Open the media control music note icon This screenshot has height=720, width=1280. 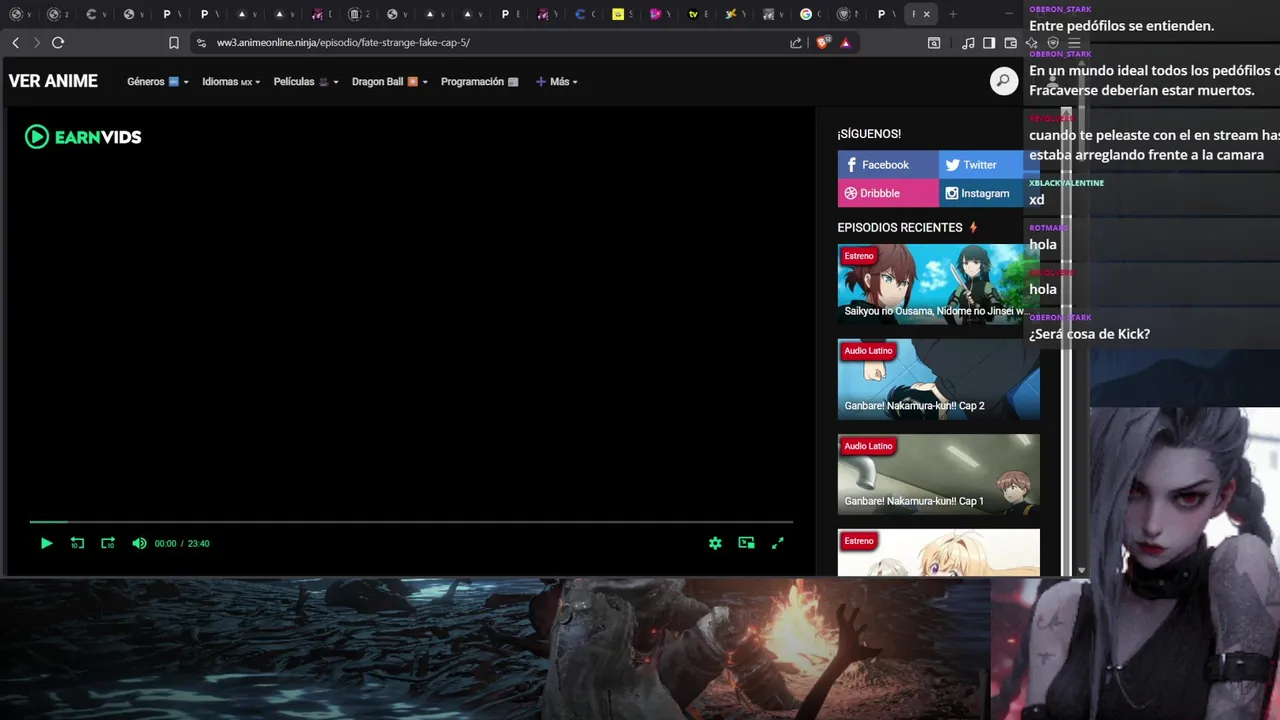[x=968, y=43]
